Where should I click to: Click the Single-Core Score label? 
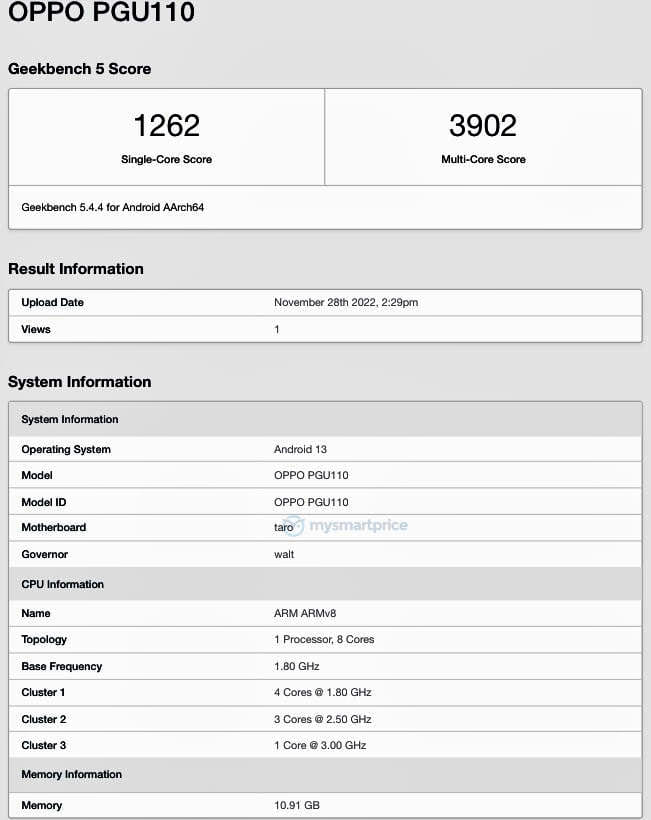pos(166,160)
